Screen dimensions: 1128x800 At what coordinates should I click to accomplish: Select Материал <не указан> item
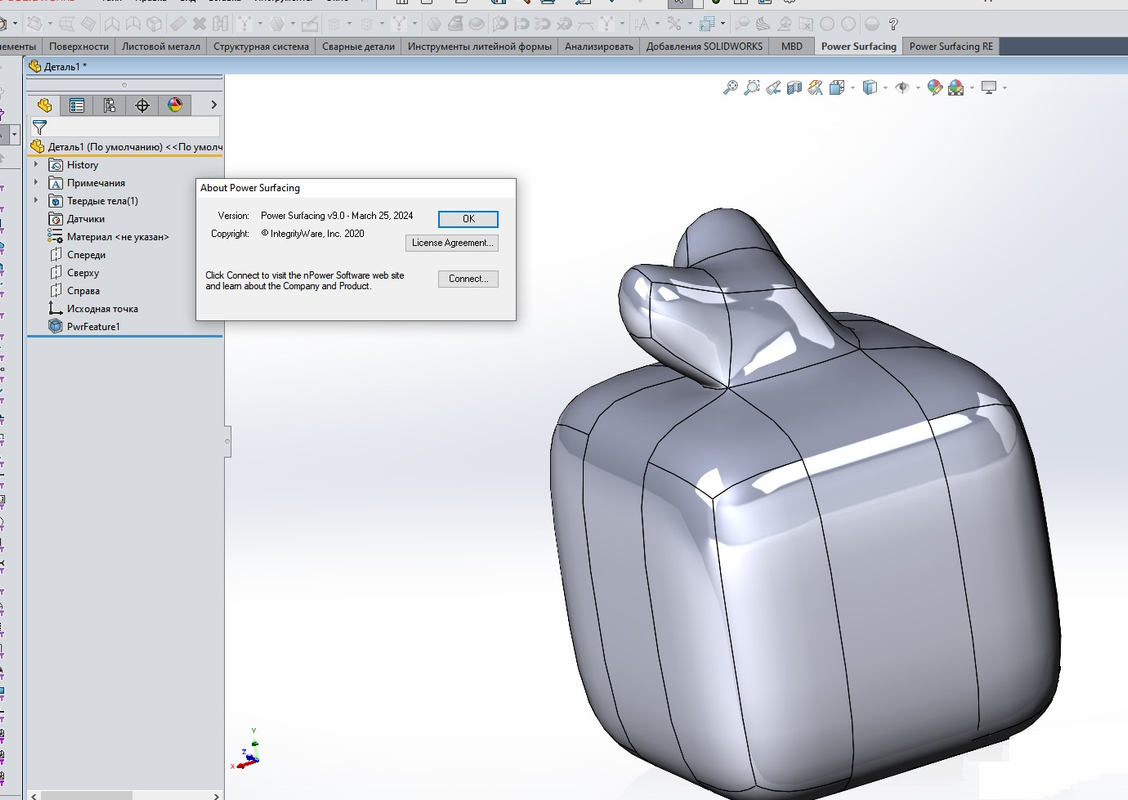tap(109, 237)
